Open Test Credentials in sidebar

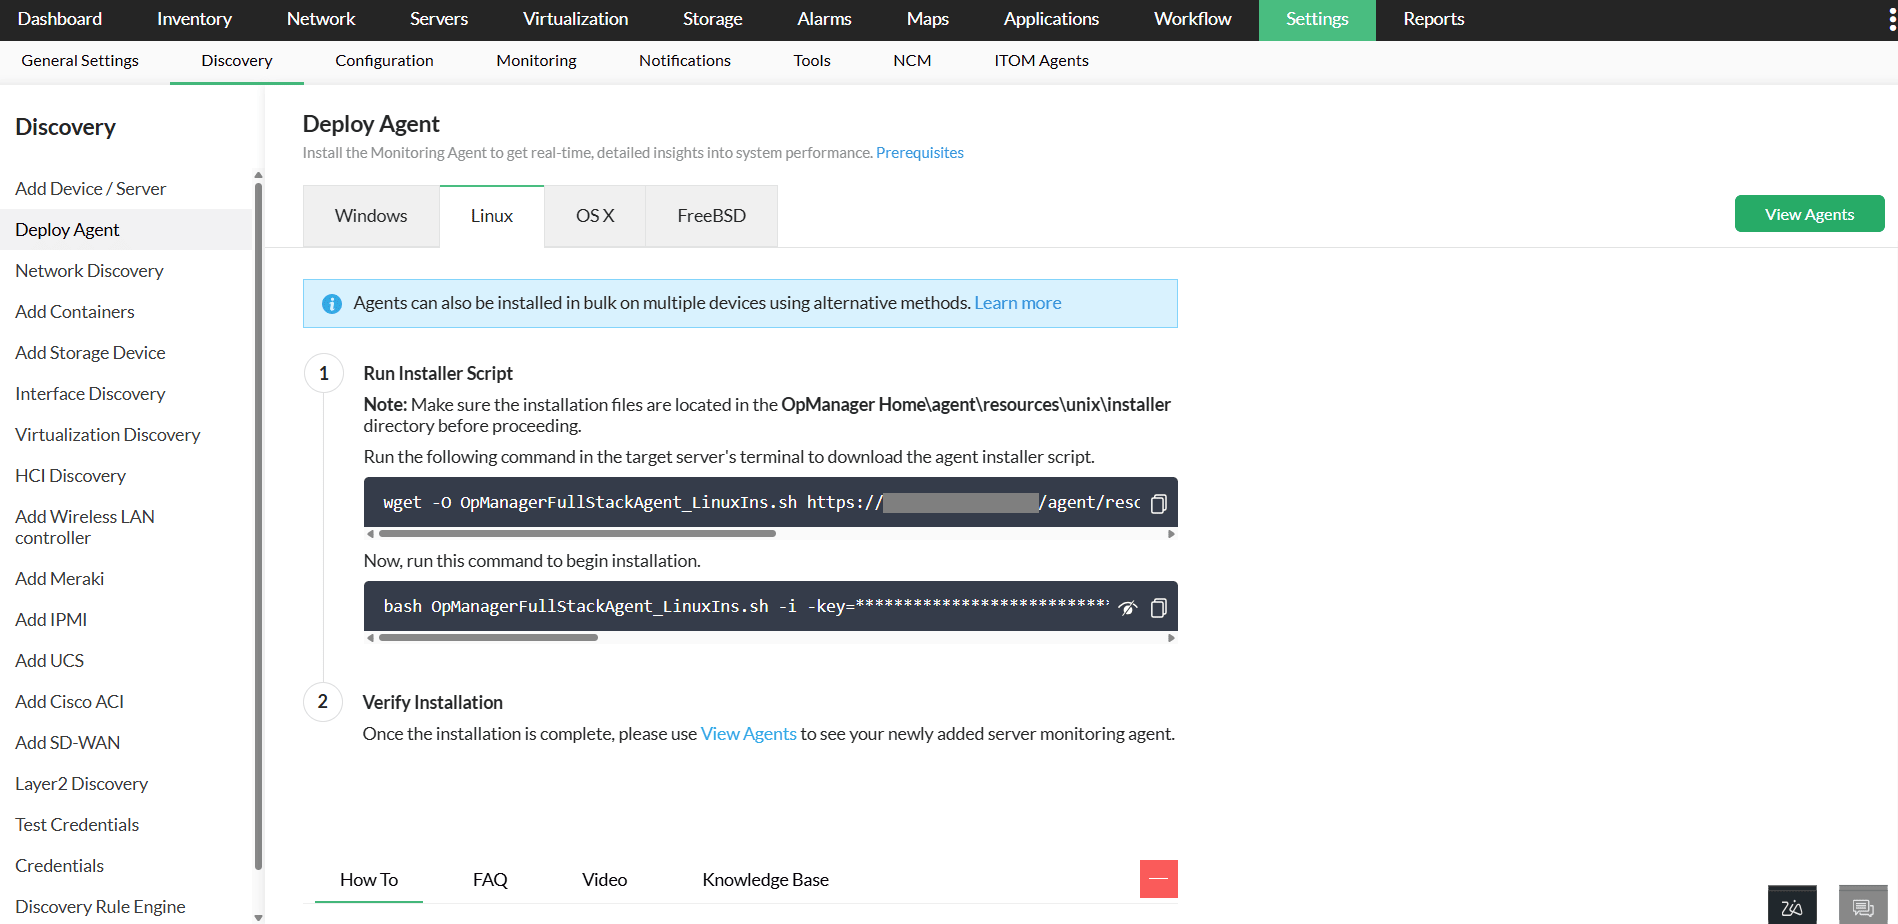pyautogui.click(x=77, y=825)
